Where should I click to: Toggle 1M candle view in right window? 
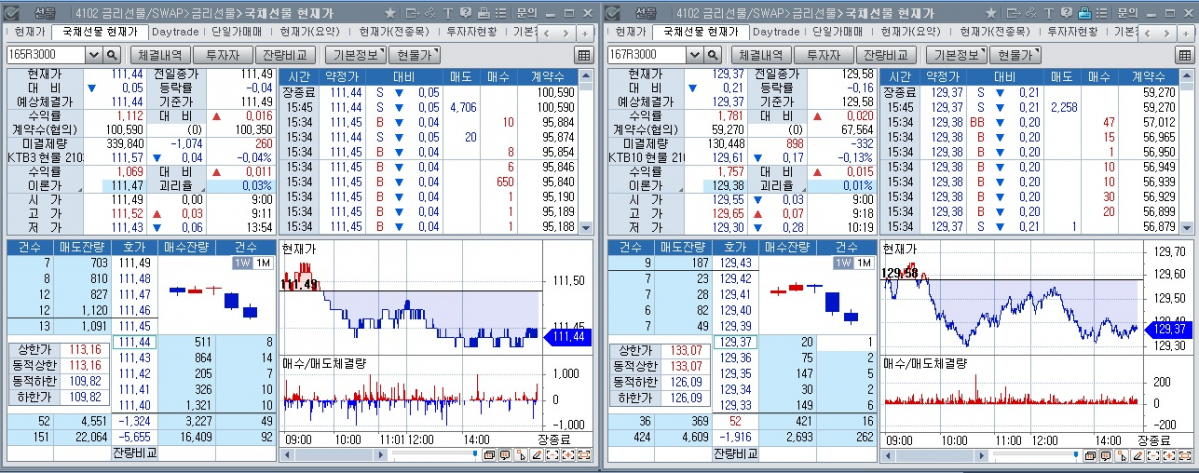tap(863, 263)
